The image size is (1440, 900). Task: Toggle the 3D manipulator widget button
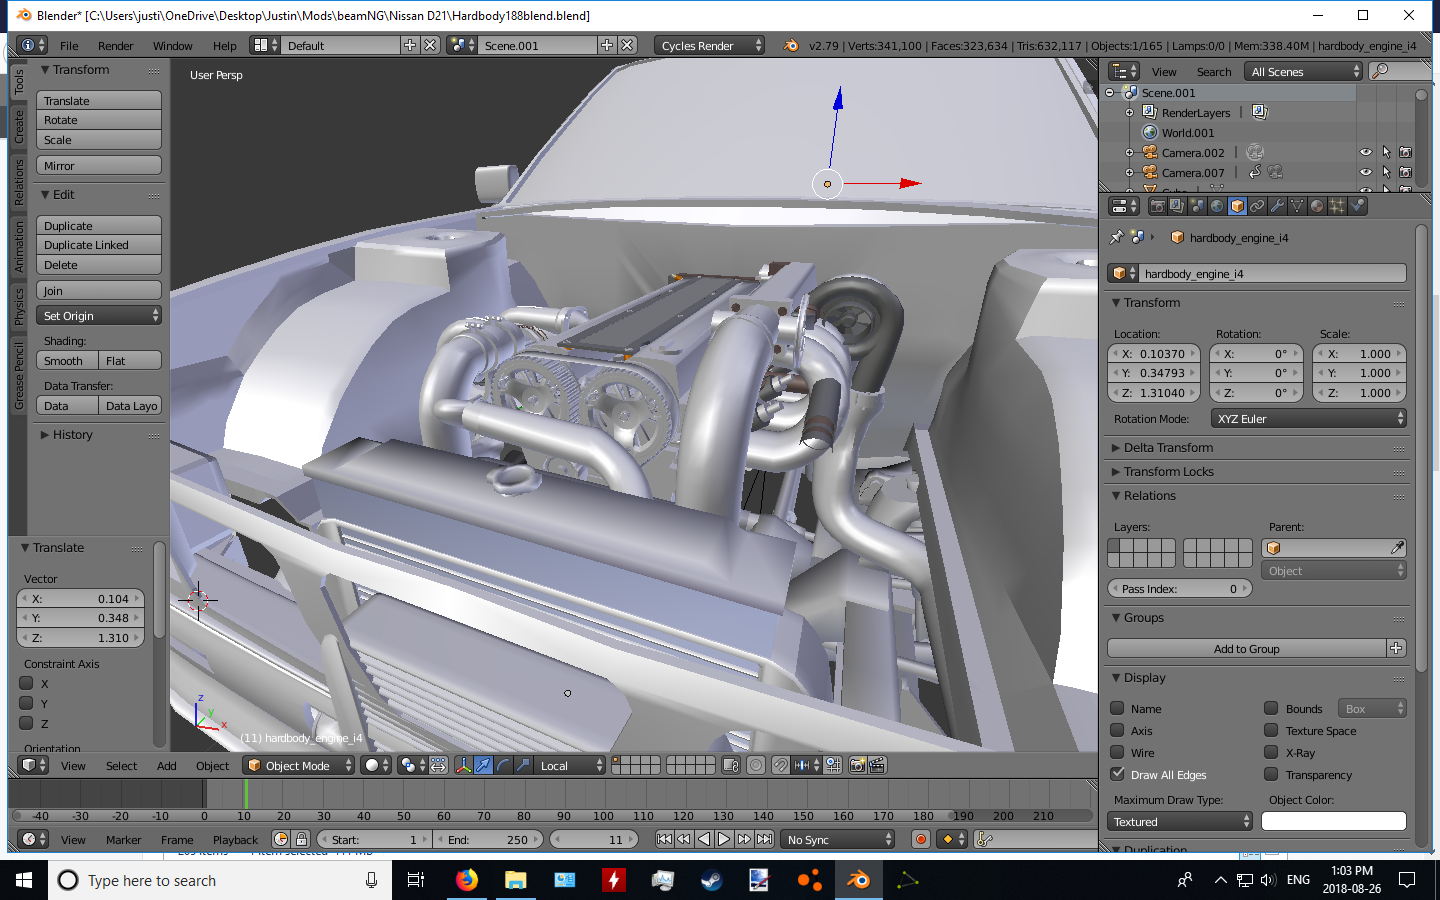click(463, 765)
